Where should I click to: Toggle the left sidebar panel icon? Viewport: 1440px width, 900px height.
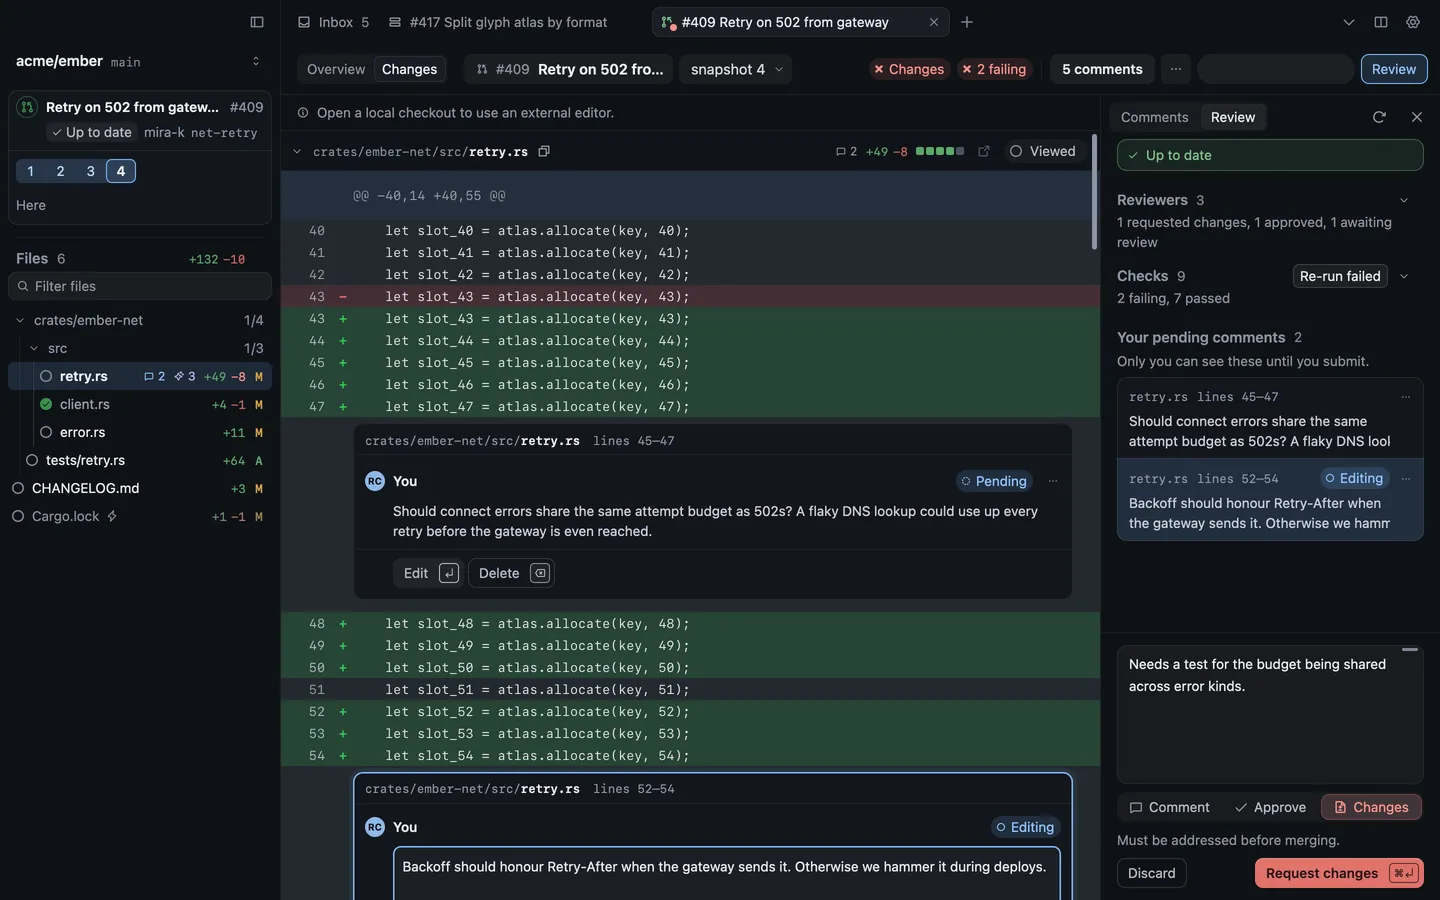coord(257,22)
